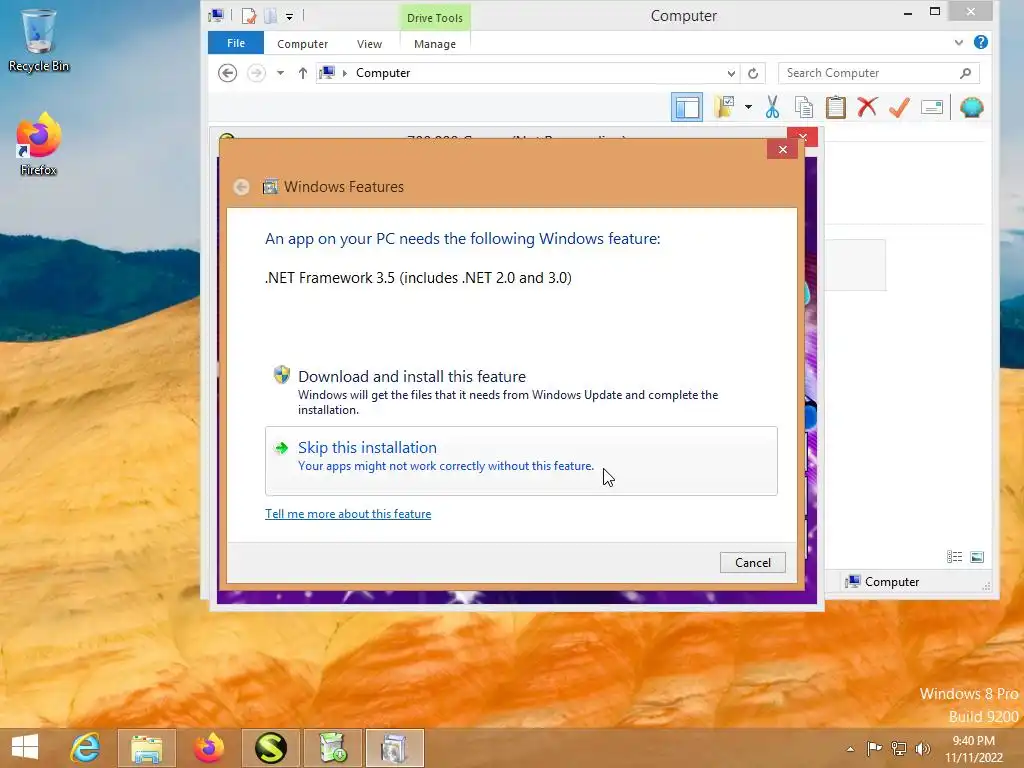This screenshot has width=1024, height=768.
Task: Click the Action Center flag icon
Action: click(x=873, y=748)
